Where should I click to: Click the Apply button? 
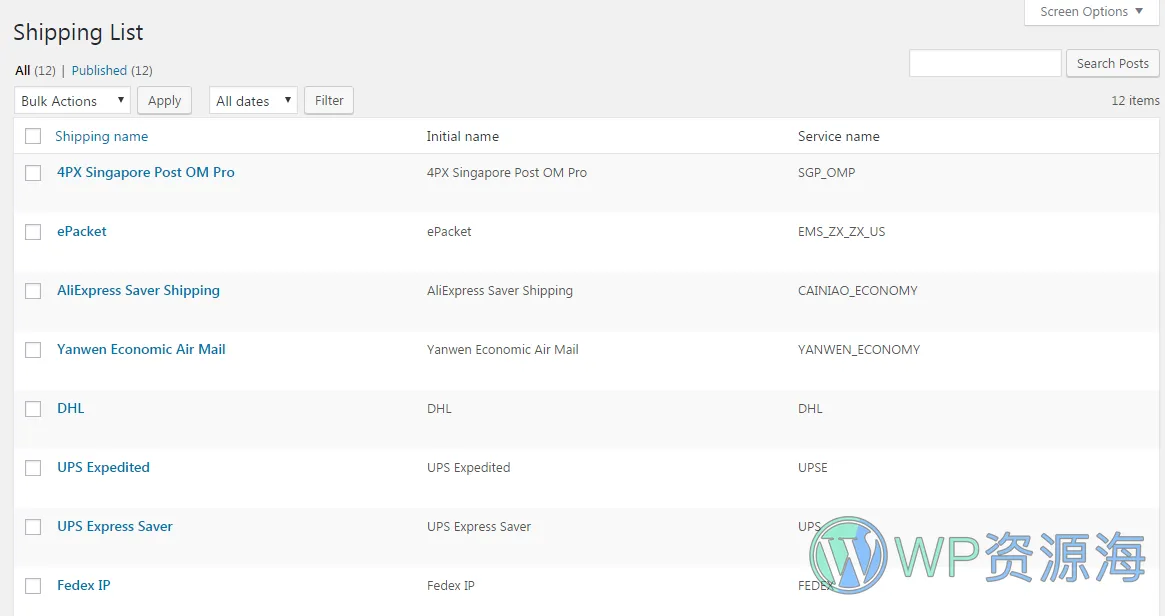[x=164, y=100]
